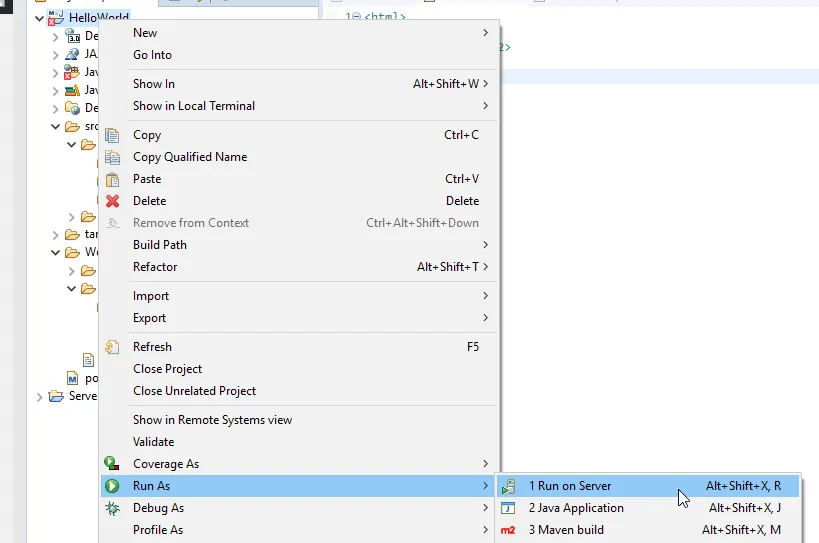819x543 pixels.
Task: Click the m2 Maven build icon
Action: coord(509,530)
